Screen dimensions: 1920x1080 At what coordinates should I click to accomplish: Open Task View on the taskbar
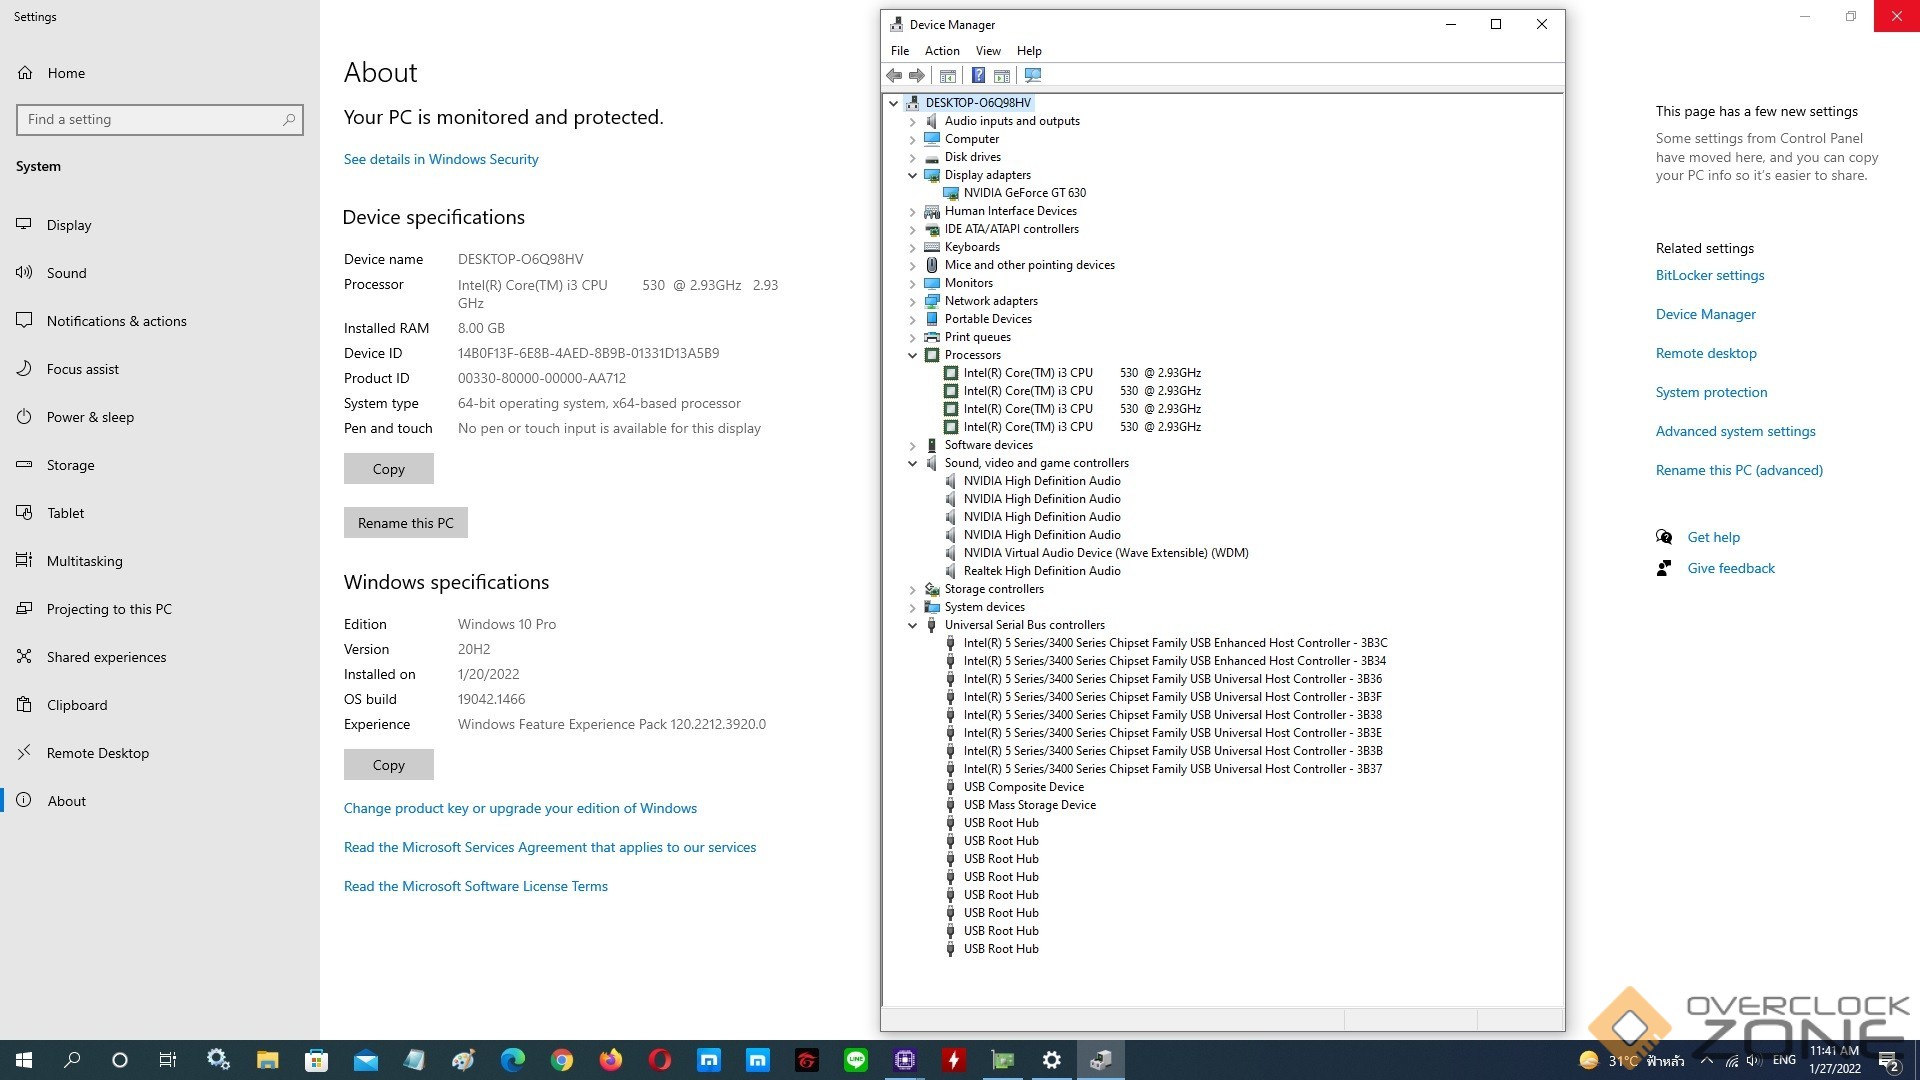(168, 1060)
